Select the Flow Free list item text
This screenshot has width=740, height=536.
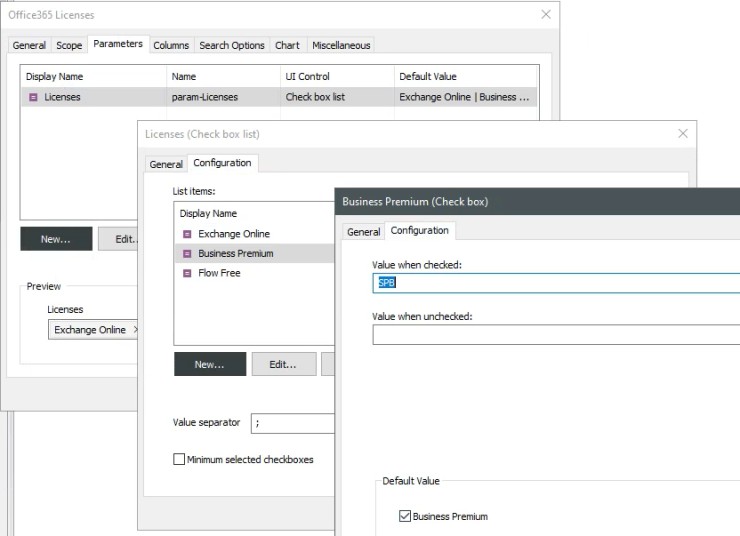[219, 273]
